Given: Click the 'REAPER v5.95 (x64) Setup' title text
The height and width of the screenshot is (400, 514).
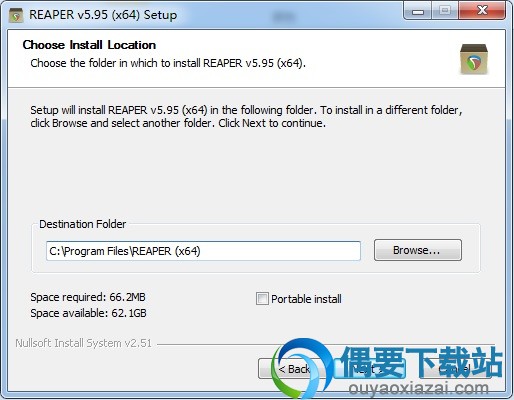Looking at the screenshot, I should pos(103,15).
